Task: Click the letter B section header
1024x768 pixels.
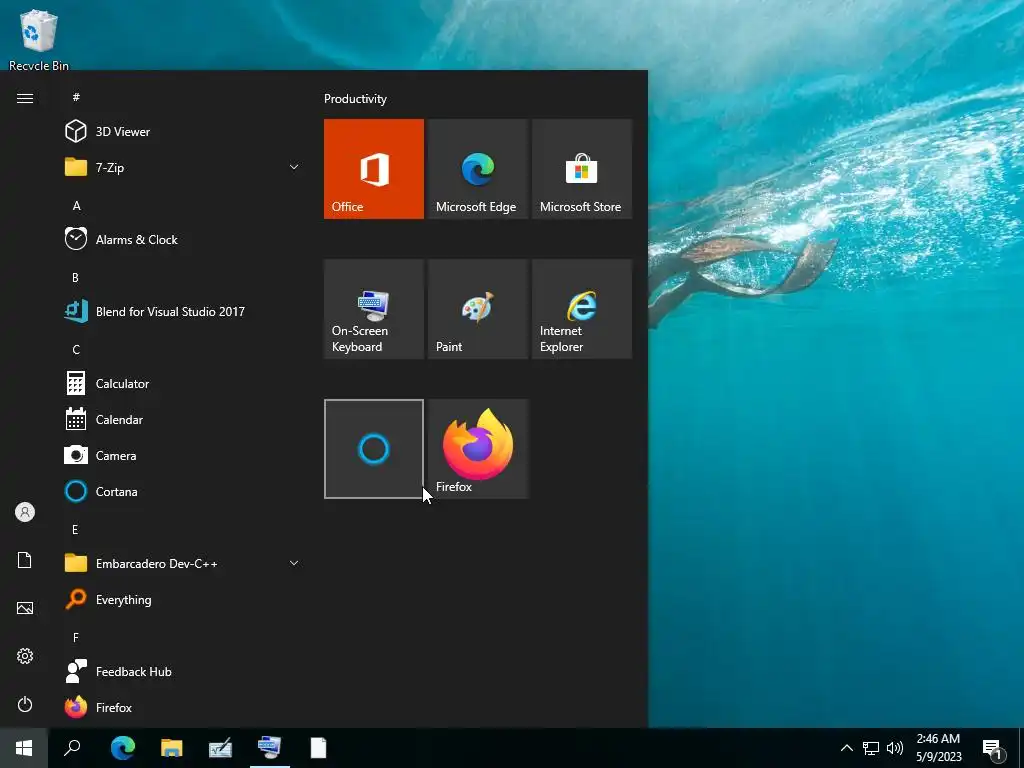Action: pos(76,278)
